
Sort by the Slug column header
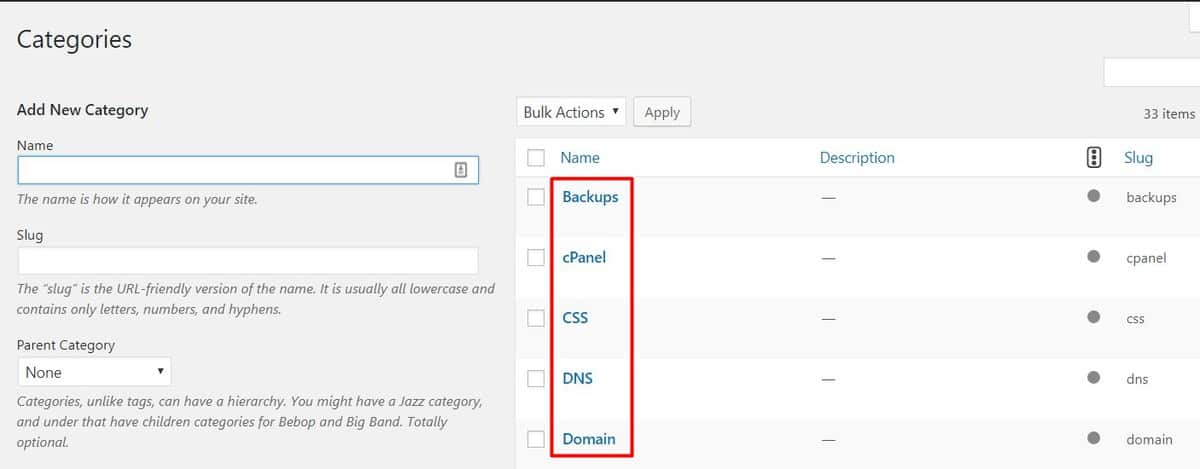(x=1138, y=157)
